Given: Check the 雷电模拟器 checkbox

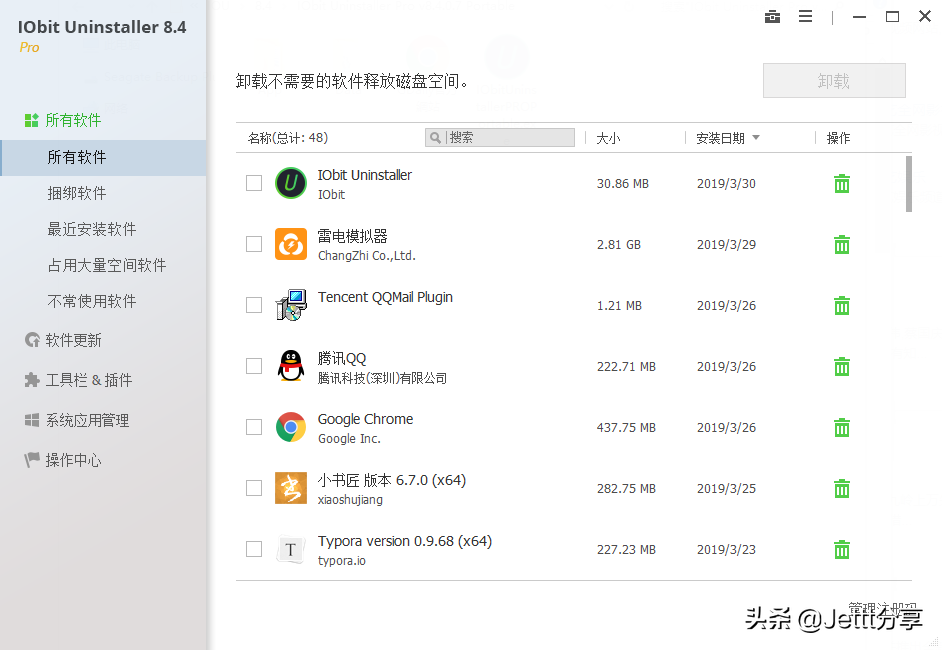Looking at the screenshot, I should 254,244.
